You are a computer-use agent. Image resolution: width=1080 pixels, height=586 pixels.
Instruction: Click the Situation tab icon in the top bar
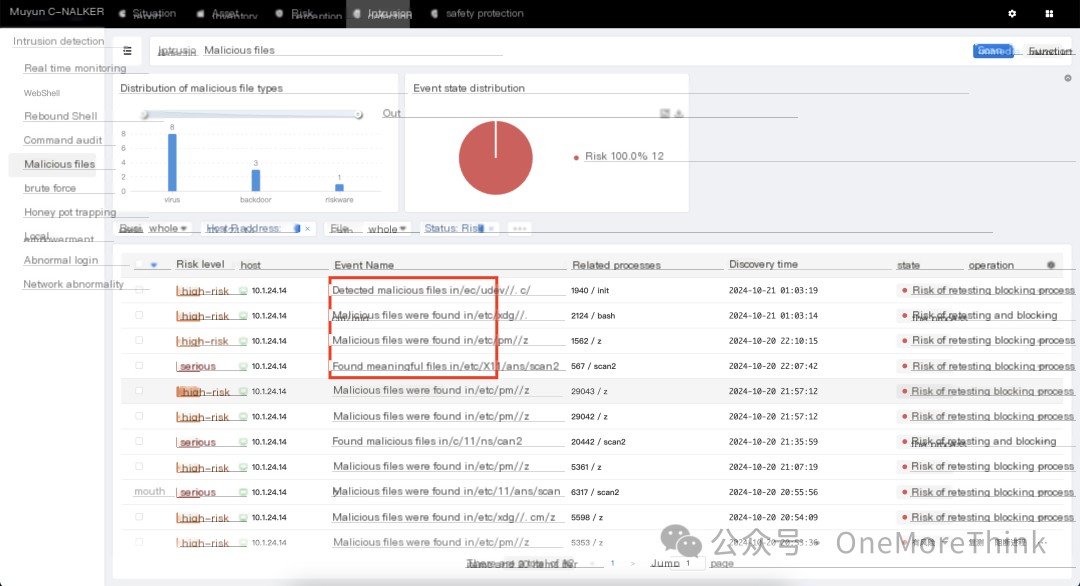123,14
